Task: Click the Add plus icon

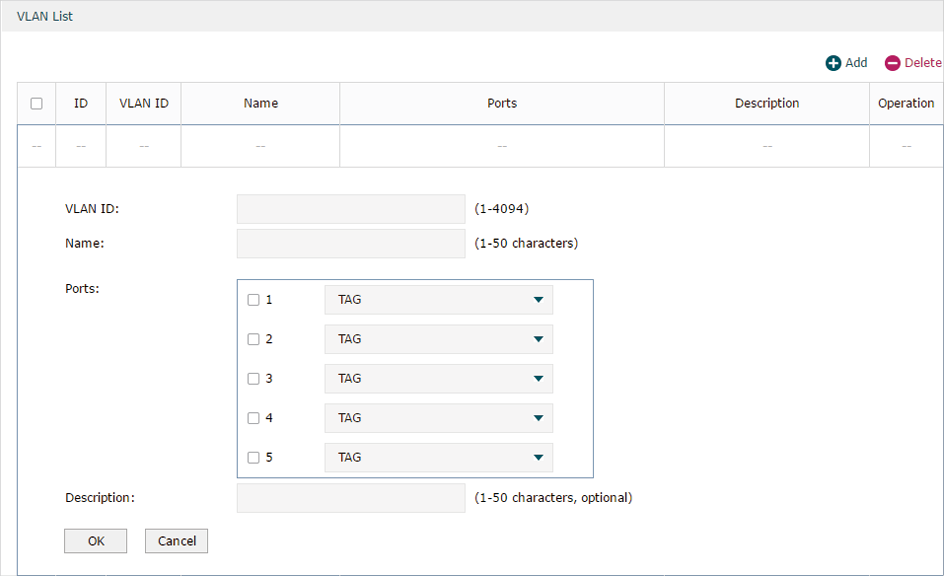Action: coord(833,63)
